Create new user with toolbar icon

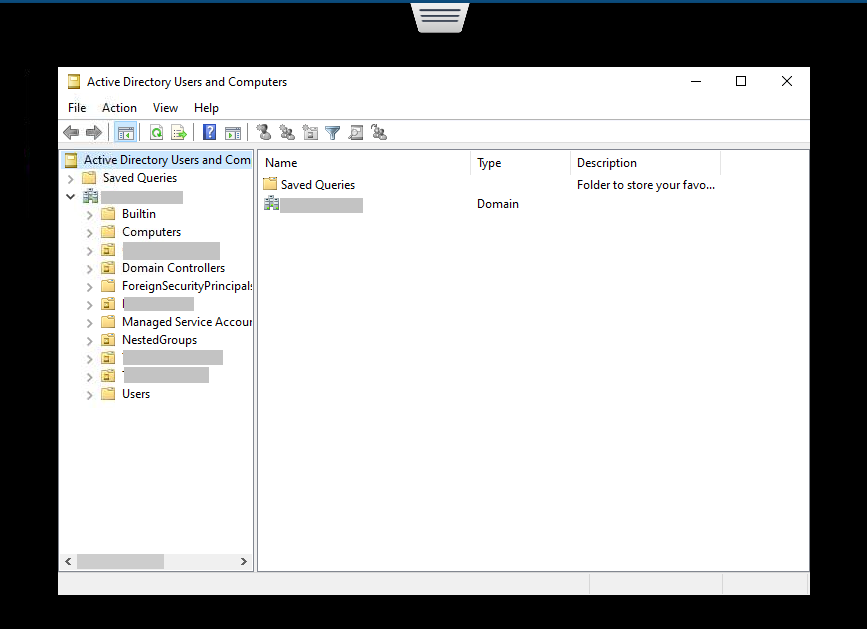coord(264,132)
